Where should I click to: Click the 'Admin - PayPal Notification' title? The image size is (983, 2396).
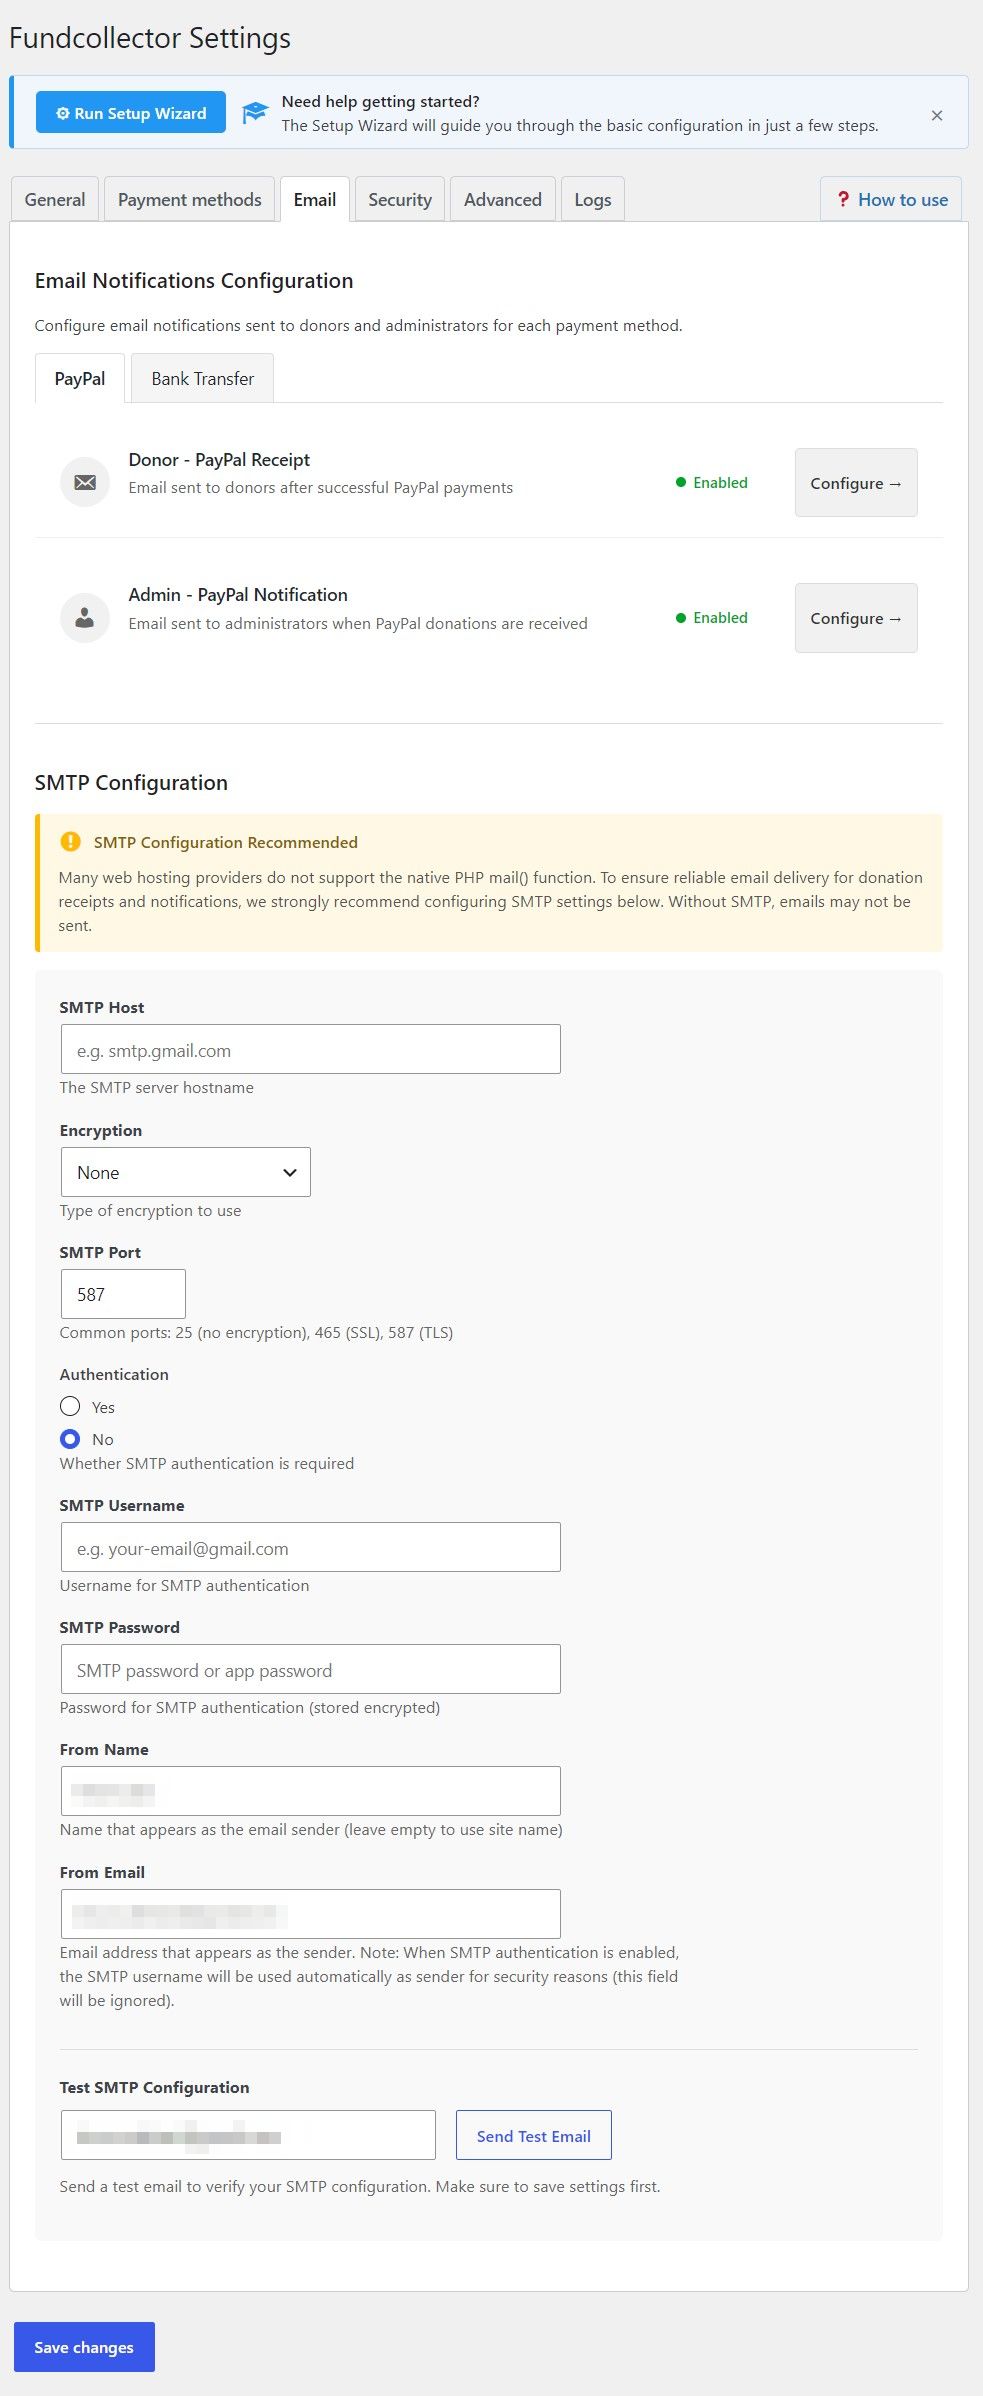click(238, 594)
